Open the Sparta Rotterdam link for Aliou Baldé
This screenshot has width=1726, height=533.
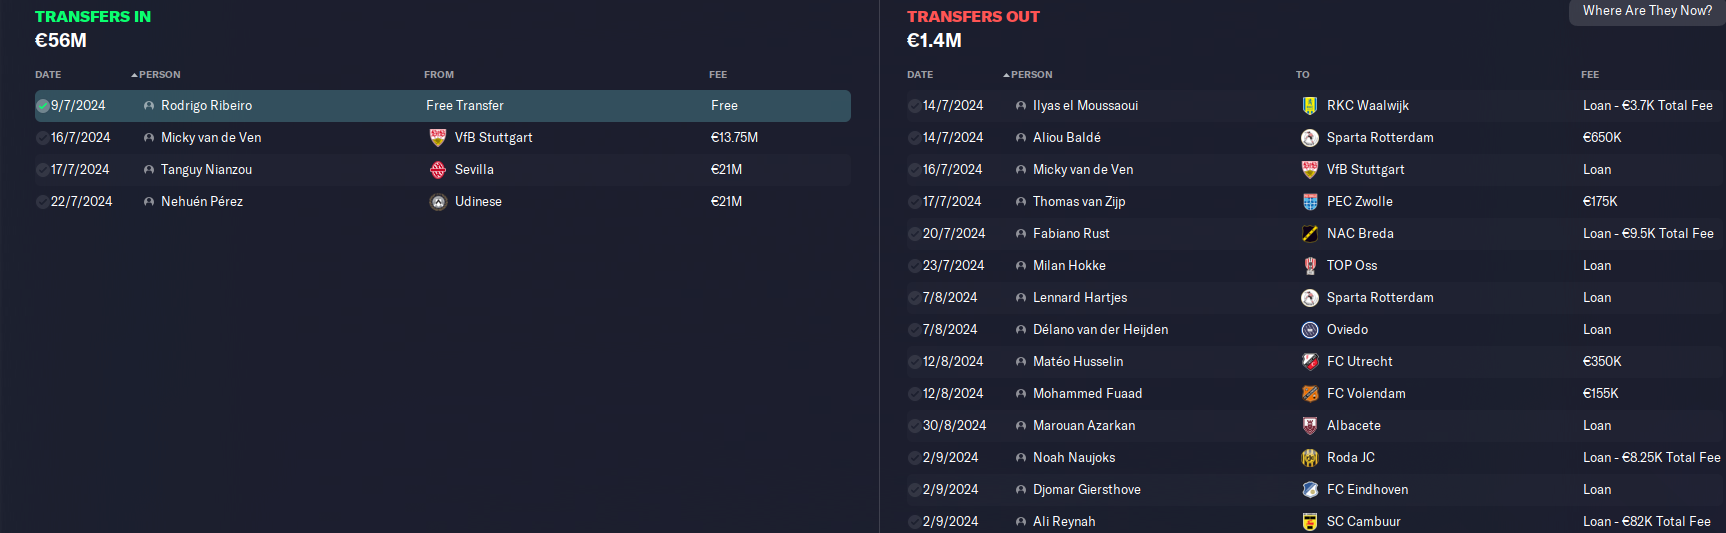point(1380,137)
